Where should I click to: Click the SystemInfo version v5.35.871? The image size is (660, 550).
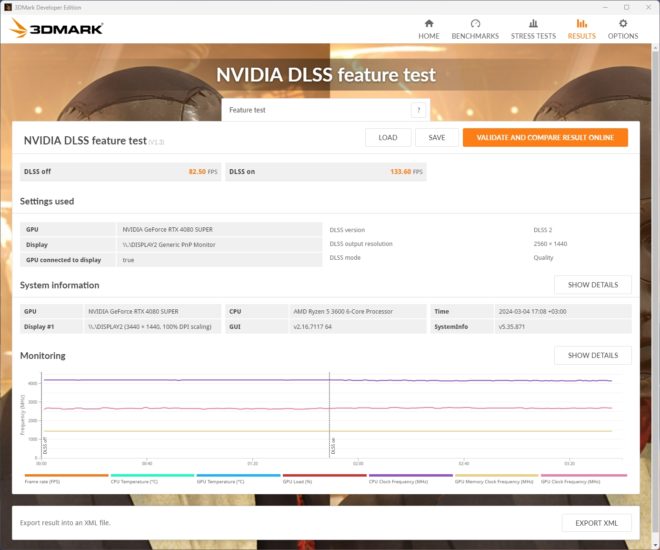(511, 327)
